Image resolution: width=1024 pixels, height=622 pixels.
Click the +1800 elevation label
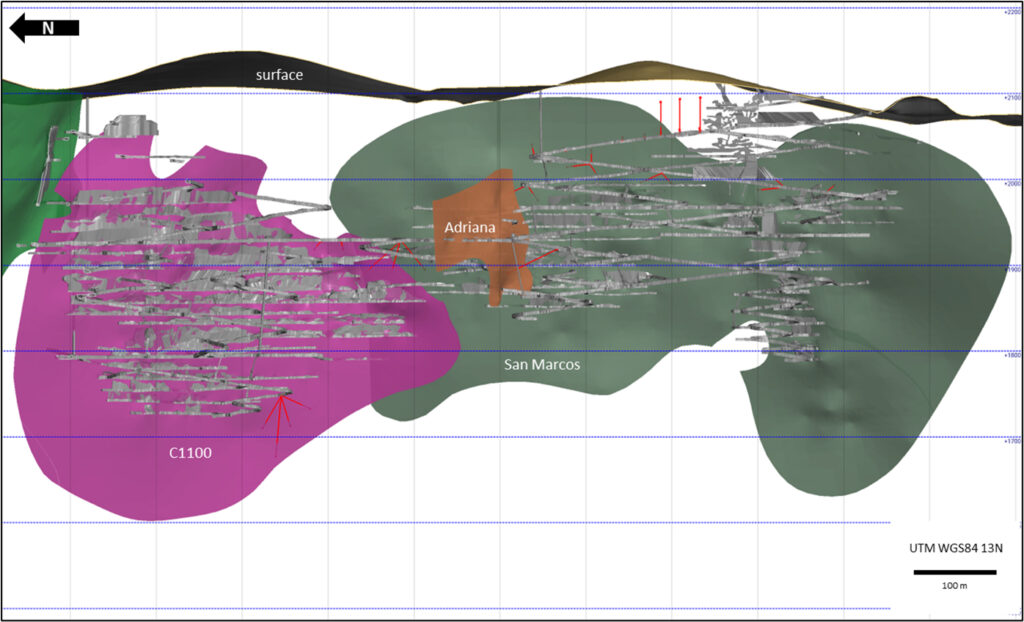click(x=1011, y=355)
